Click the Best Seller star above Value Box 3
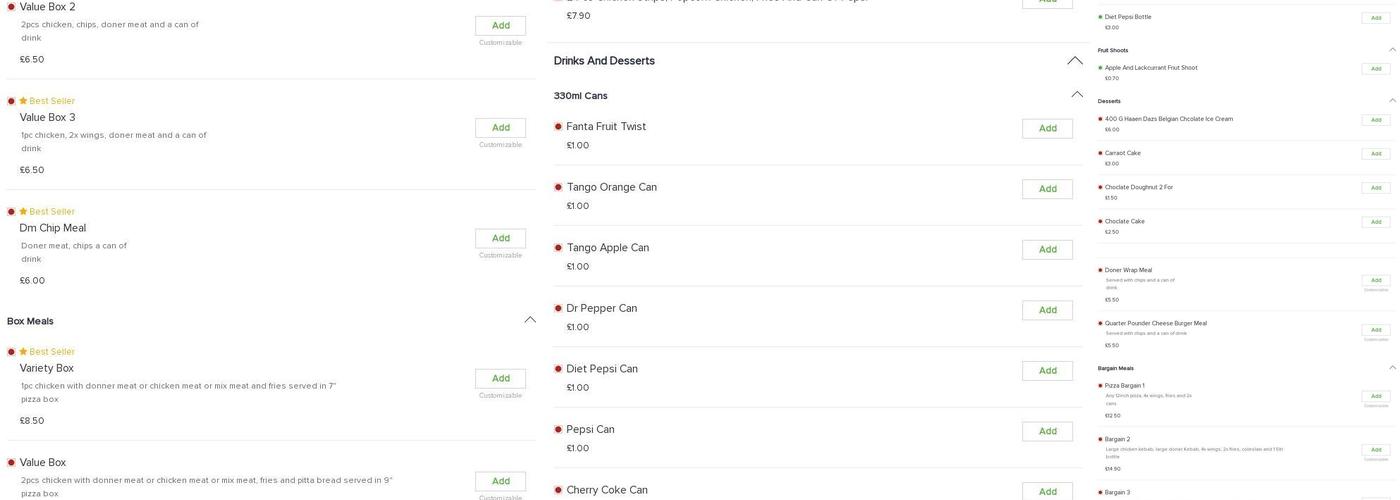 [23, 101]
